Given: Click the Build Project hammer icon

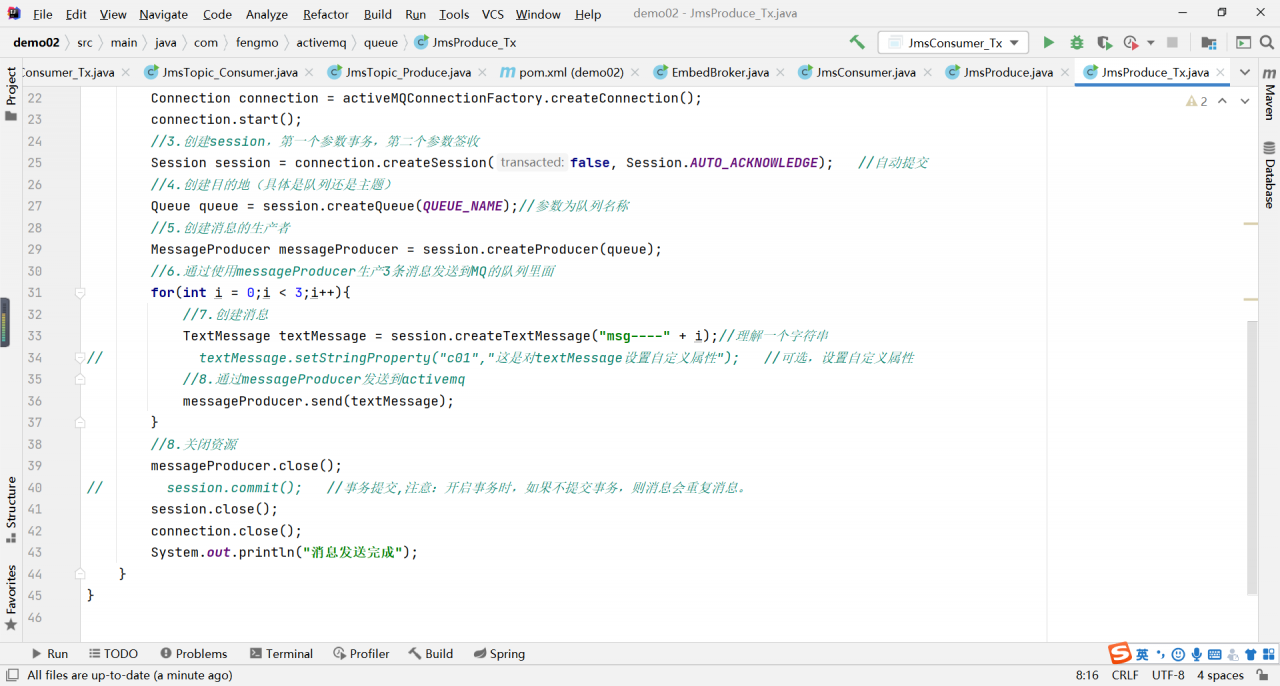Looking at the screenshot, I should 857,43.
